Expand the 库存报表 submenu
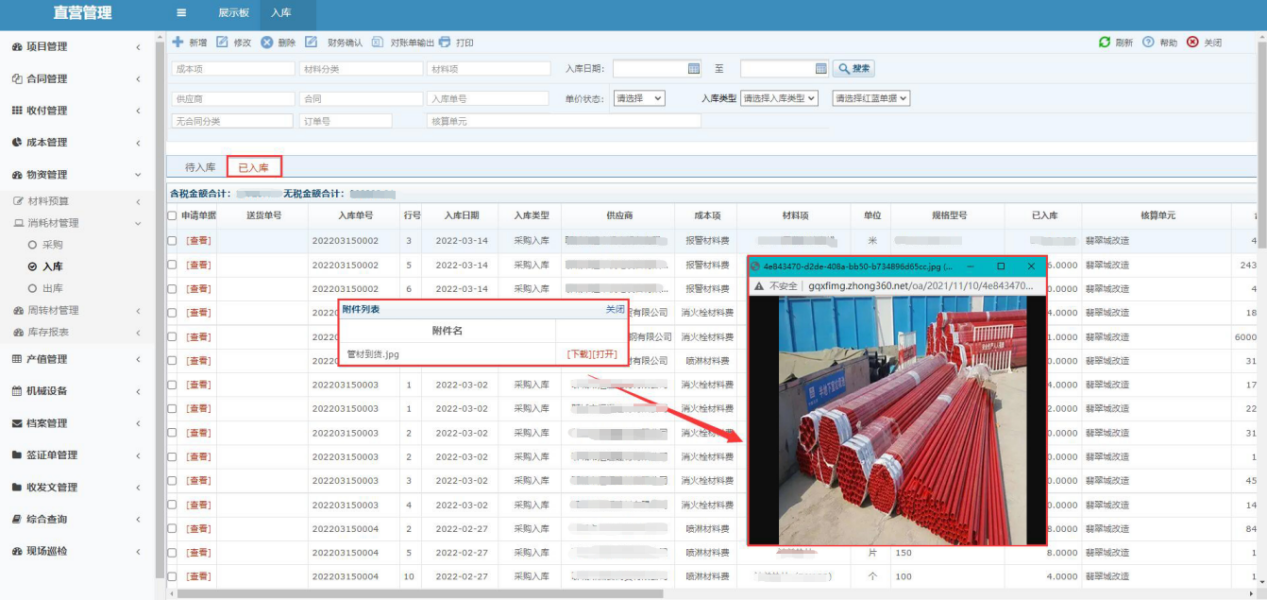The height and width of the screenshot is (600, 1267). point(78,332)
